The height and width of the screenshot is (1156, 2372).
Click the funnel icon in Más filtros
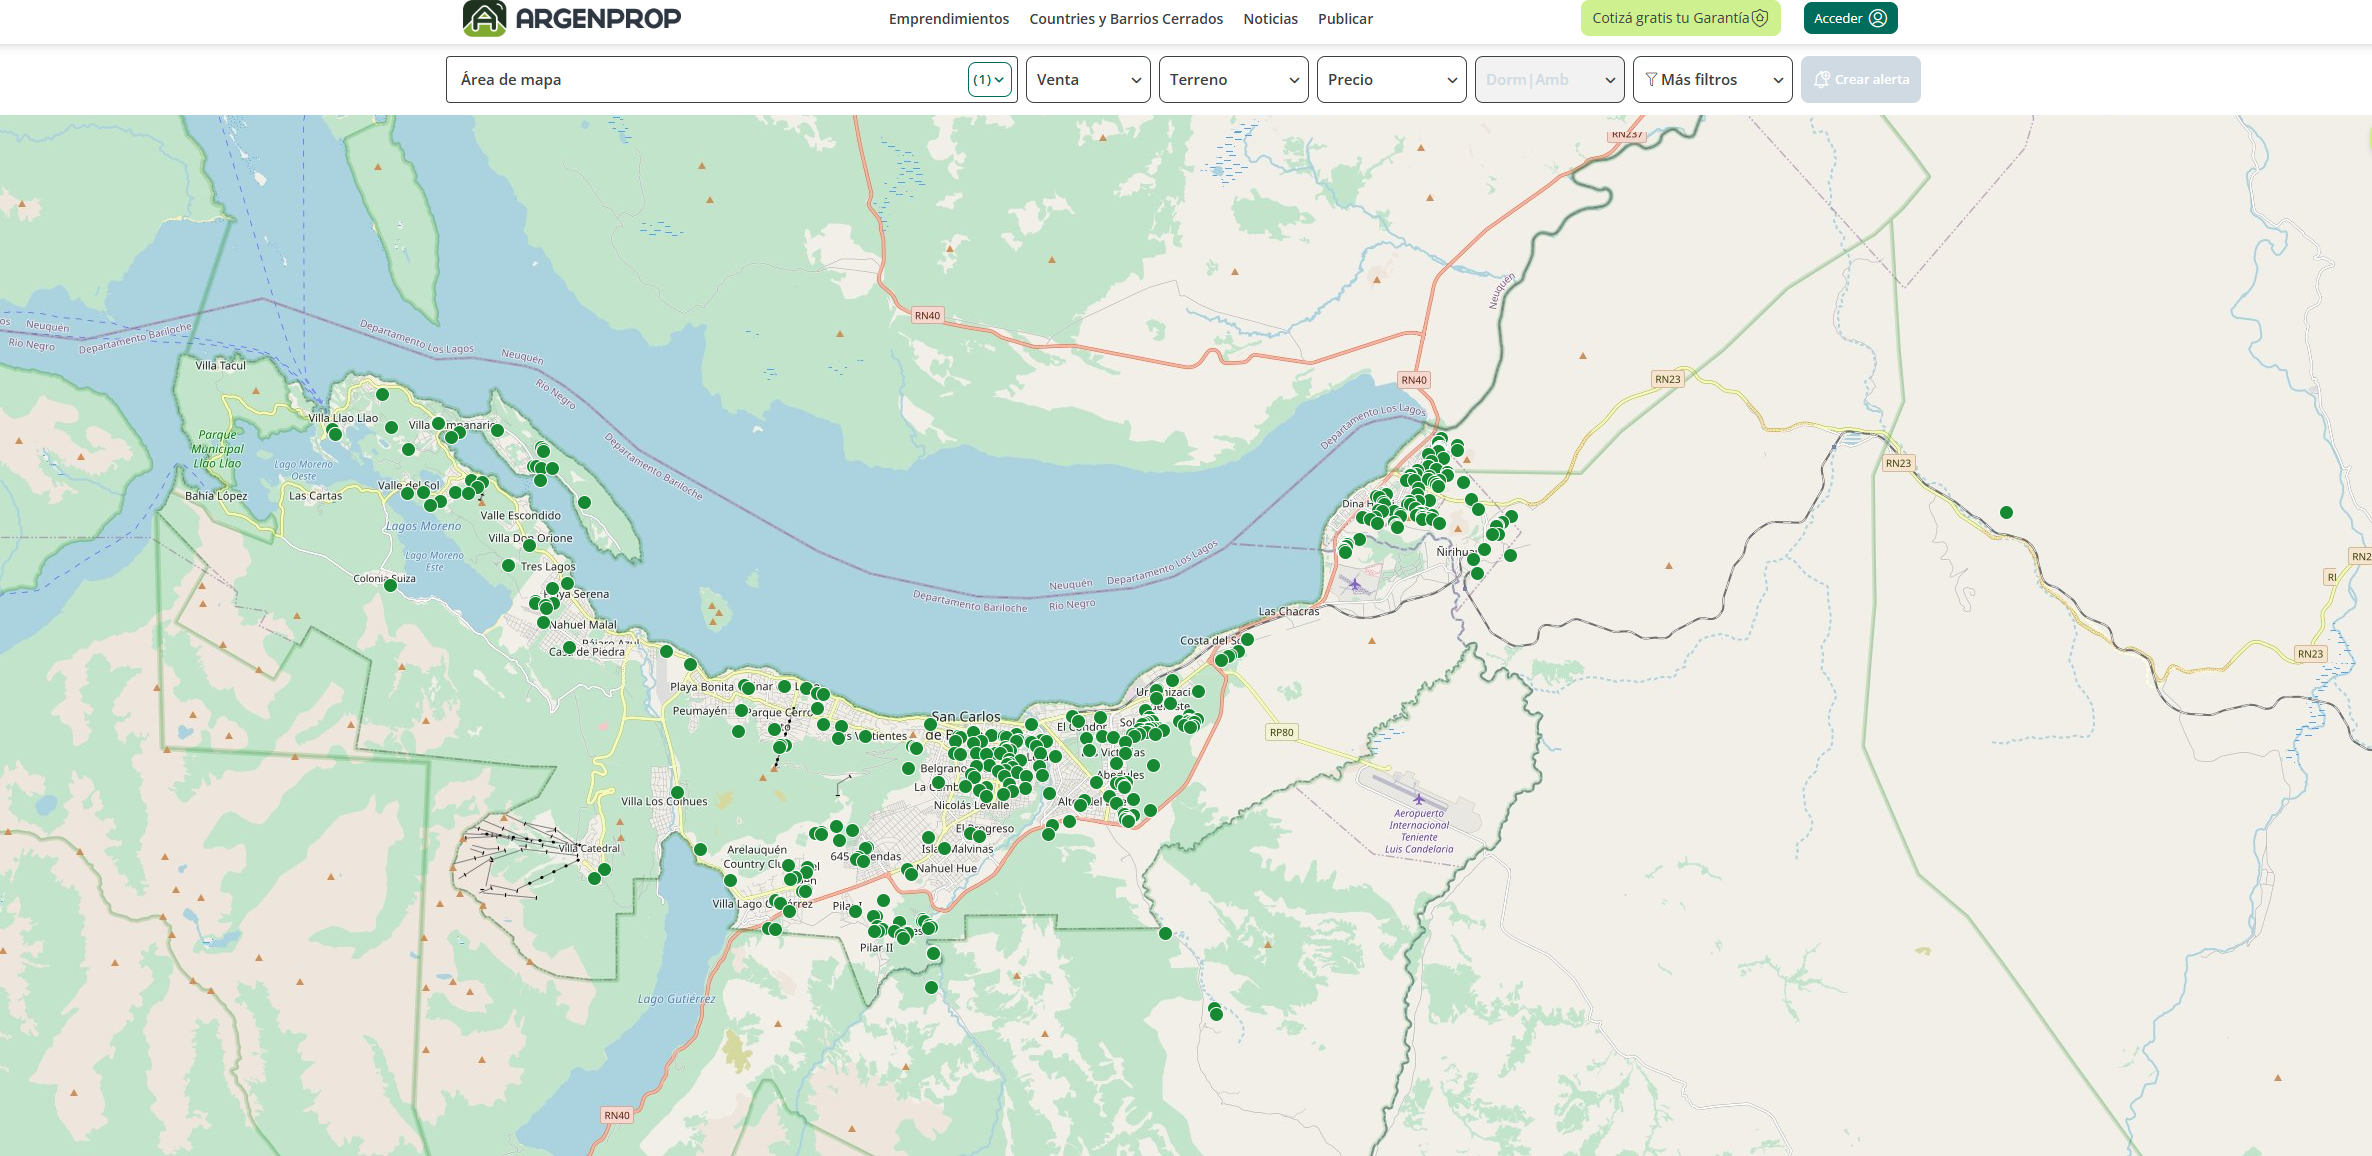coord(1651,80)
